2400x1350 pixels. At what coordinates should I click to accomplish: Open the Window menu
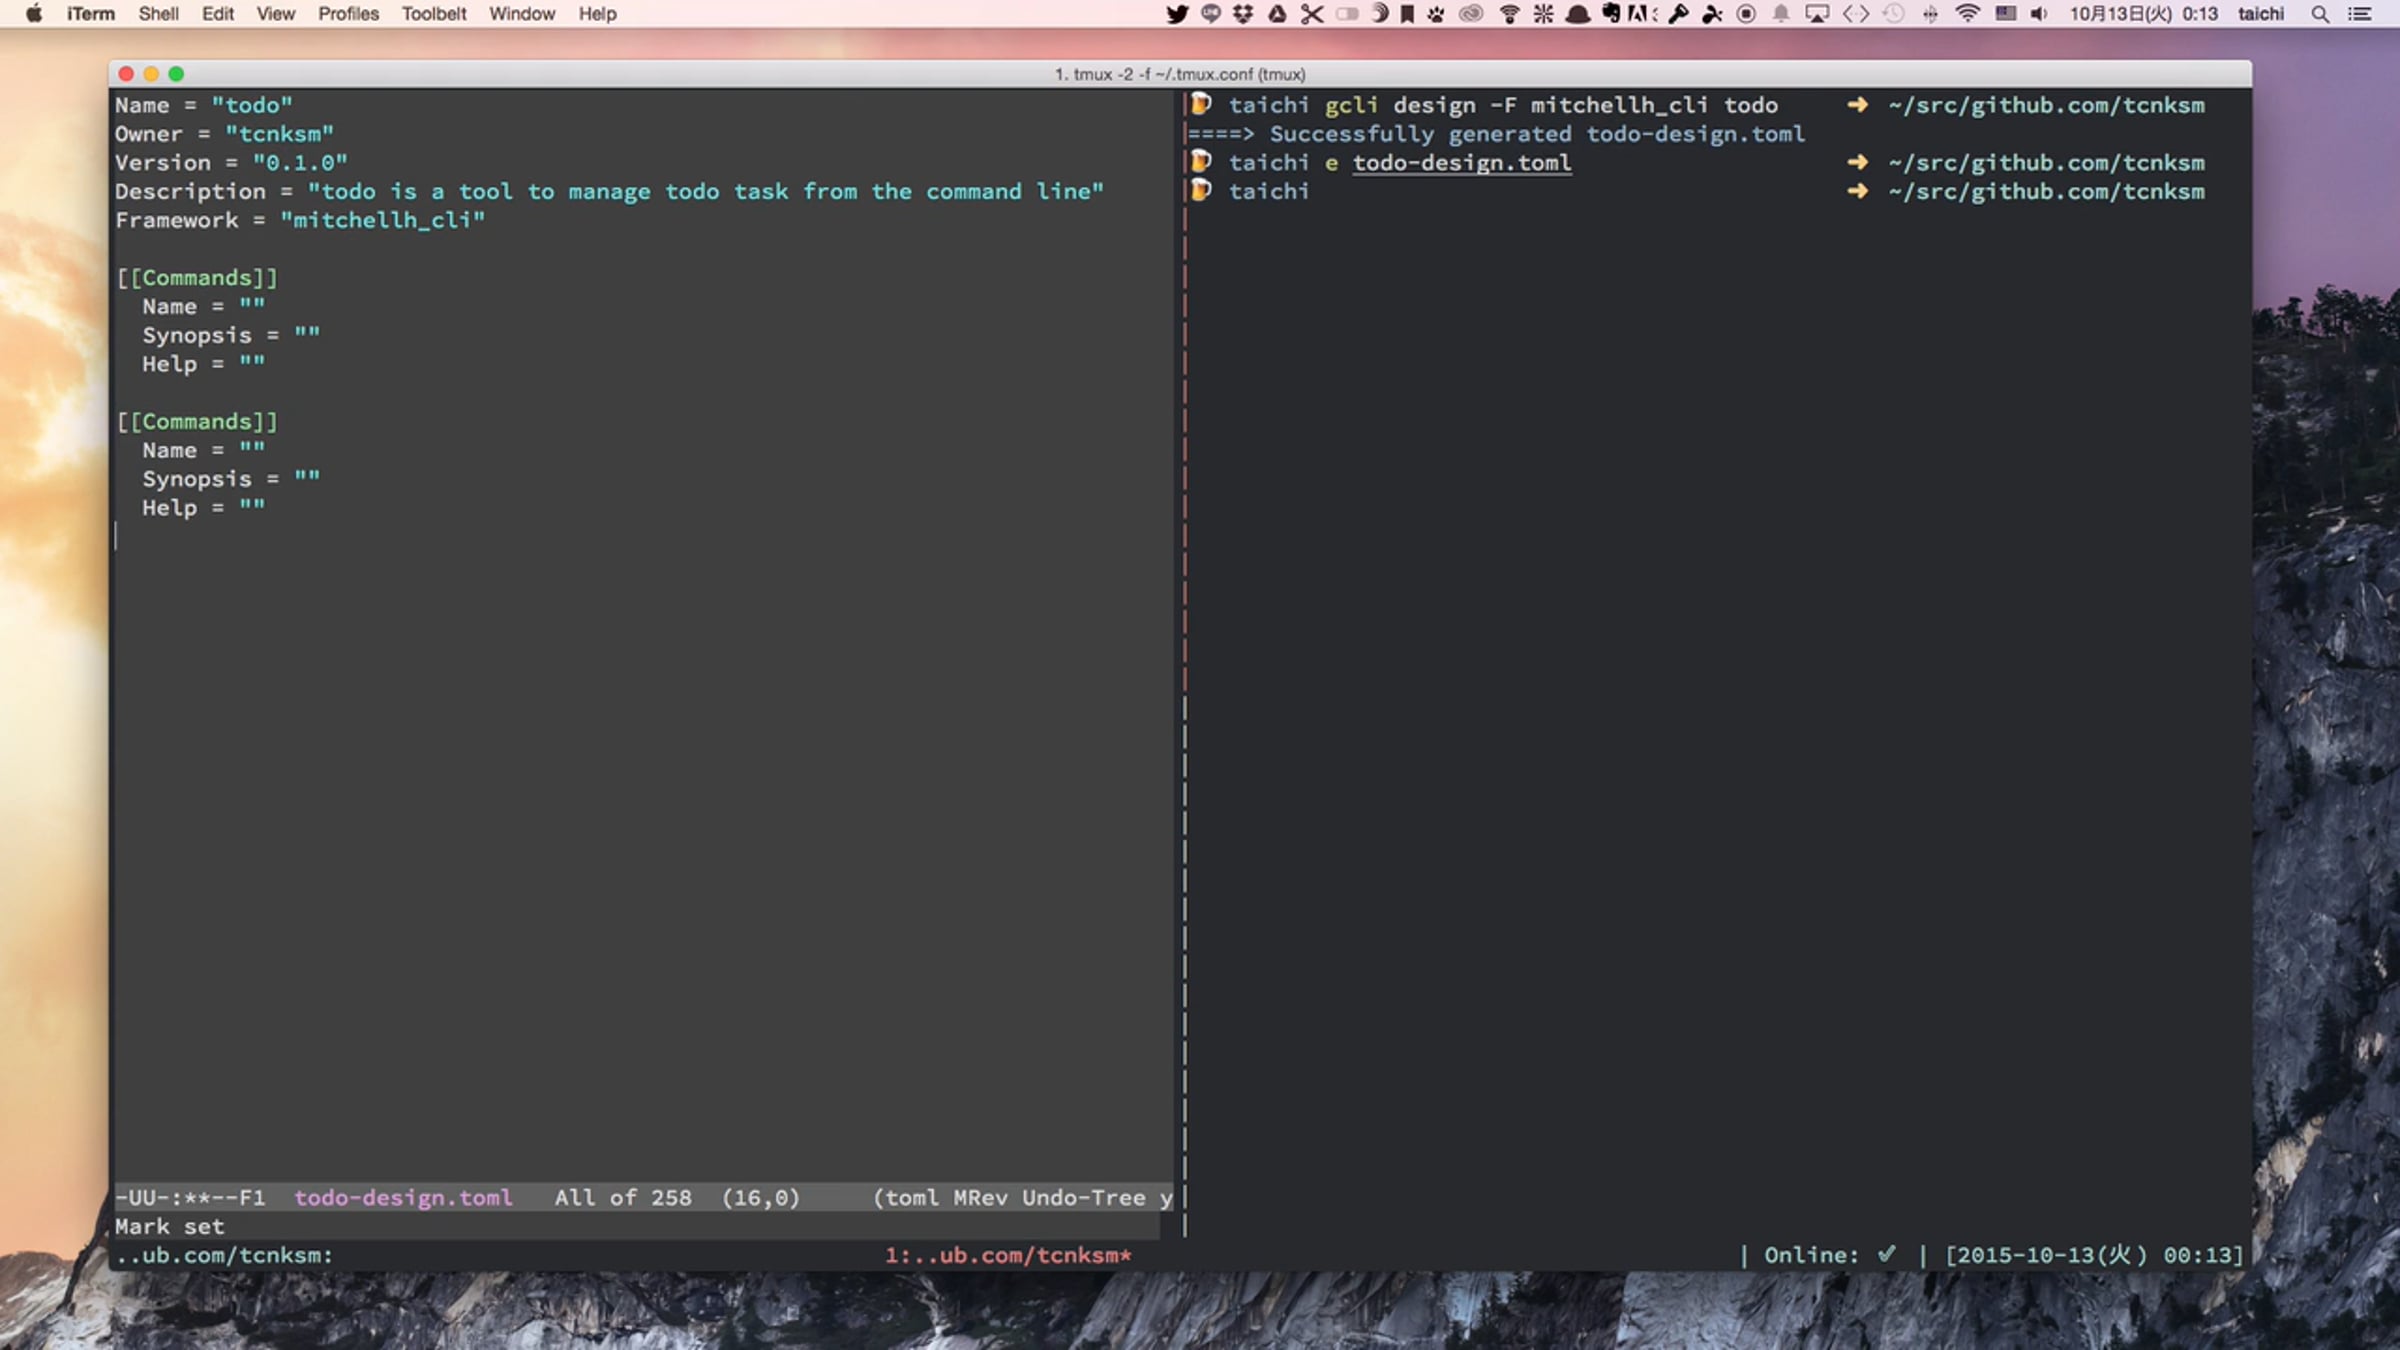tap(522, 14)
